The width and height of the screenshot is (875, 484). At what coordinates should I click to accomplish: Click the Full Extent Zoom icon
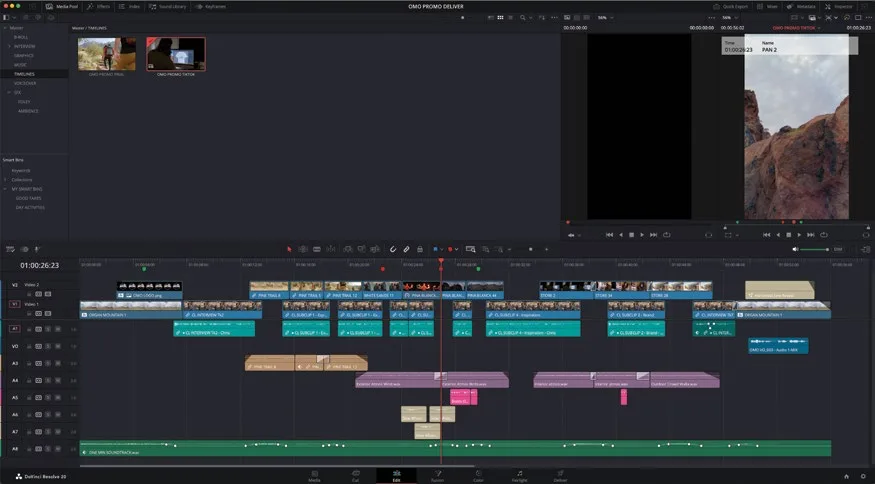(x=470, y=249)
